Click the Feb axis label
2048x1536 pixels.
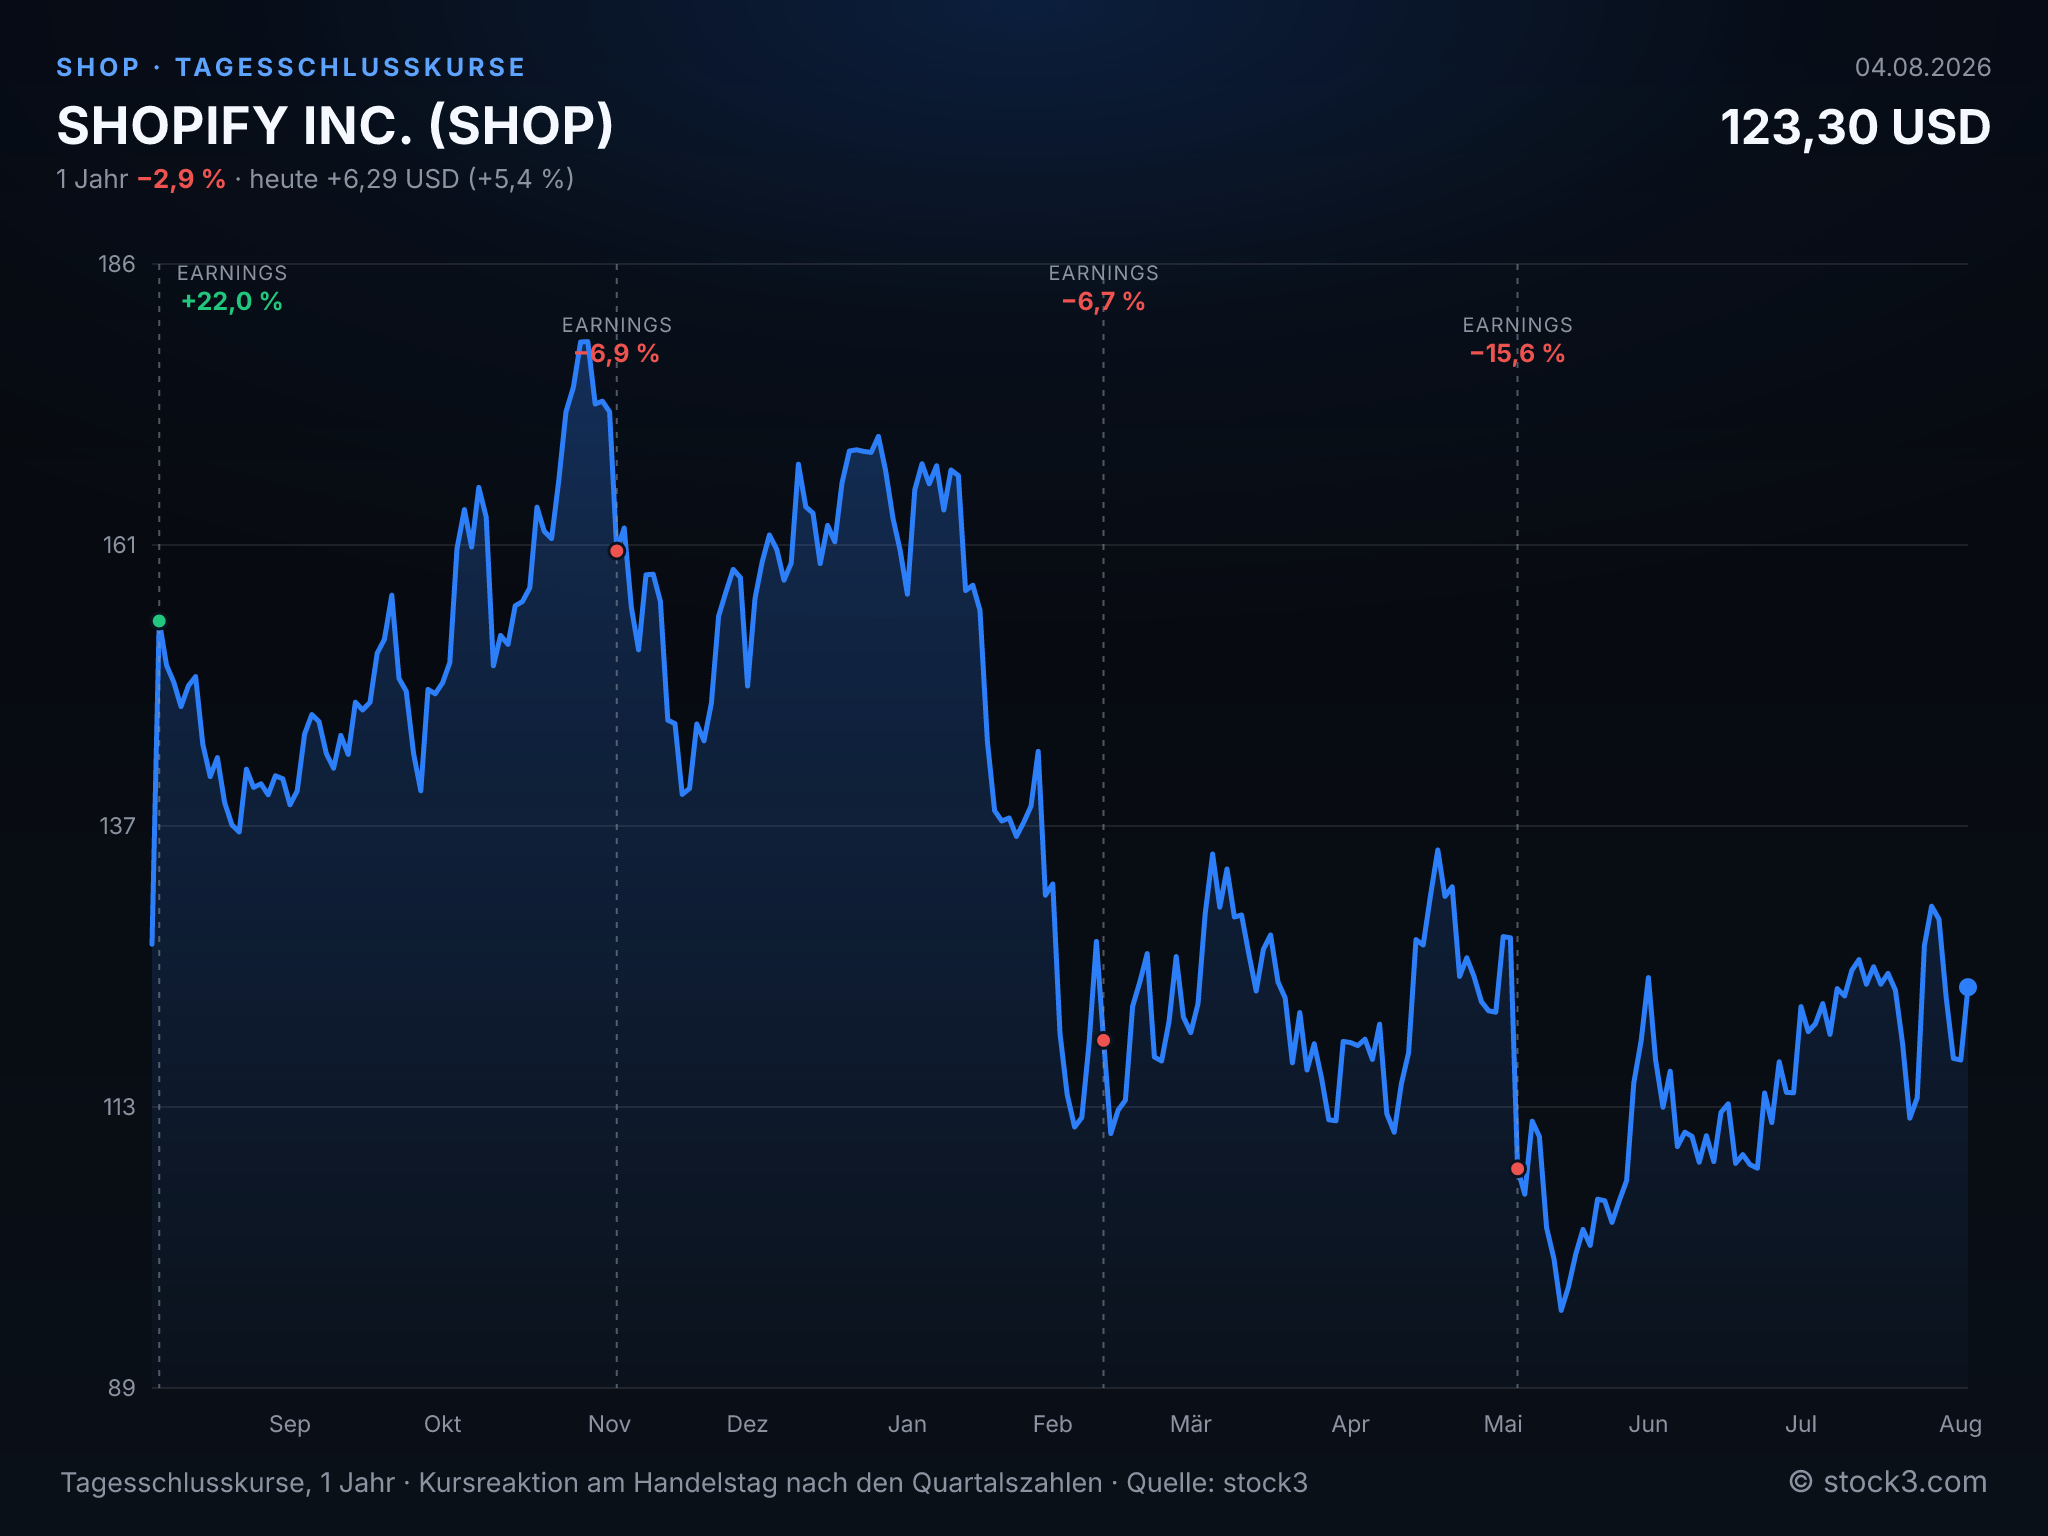pyautogui.click(x=1052, y=1424)
